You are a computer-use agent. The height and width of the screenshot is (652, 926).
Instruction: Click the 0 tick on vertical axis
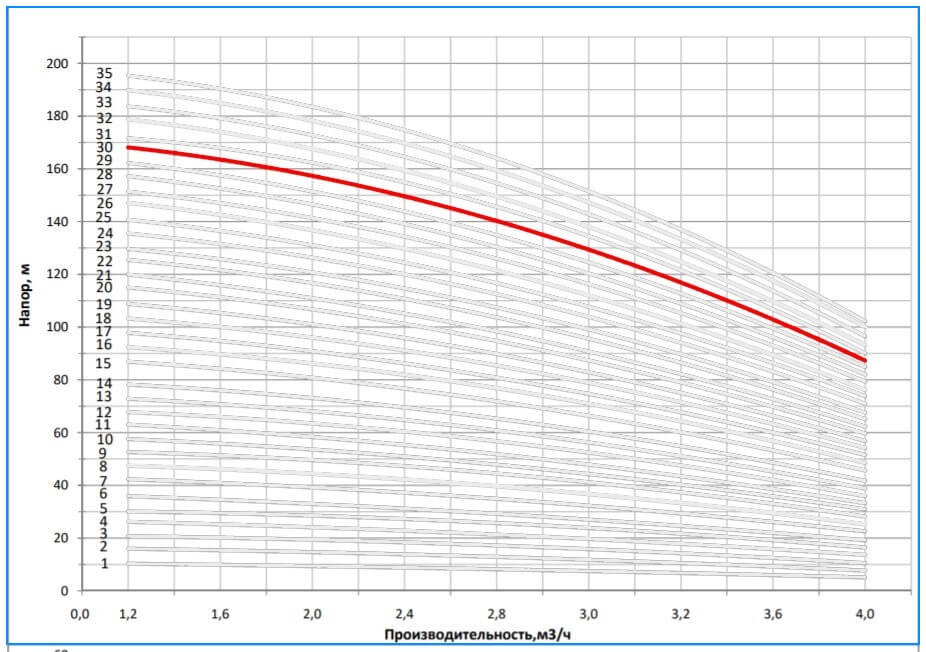pyautogui.click(x=64, y=591)
